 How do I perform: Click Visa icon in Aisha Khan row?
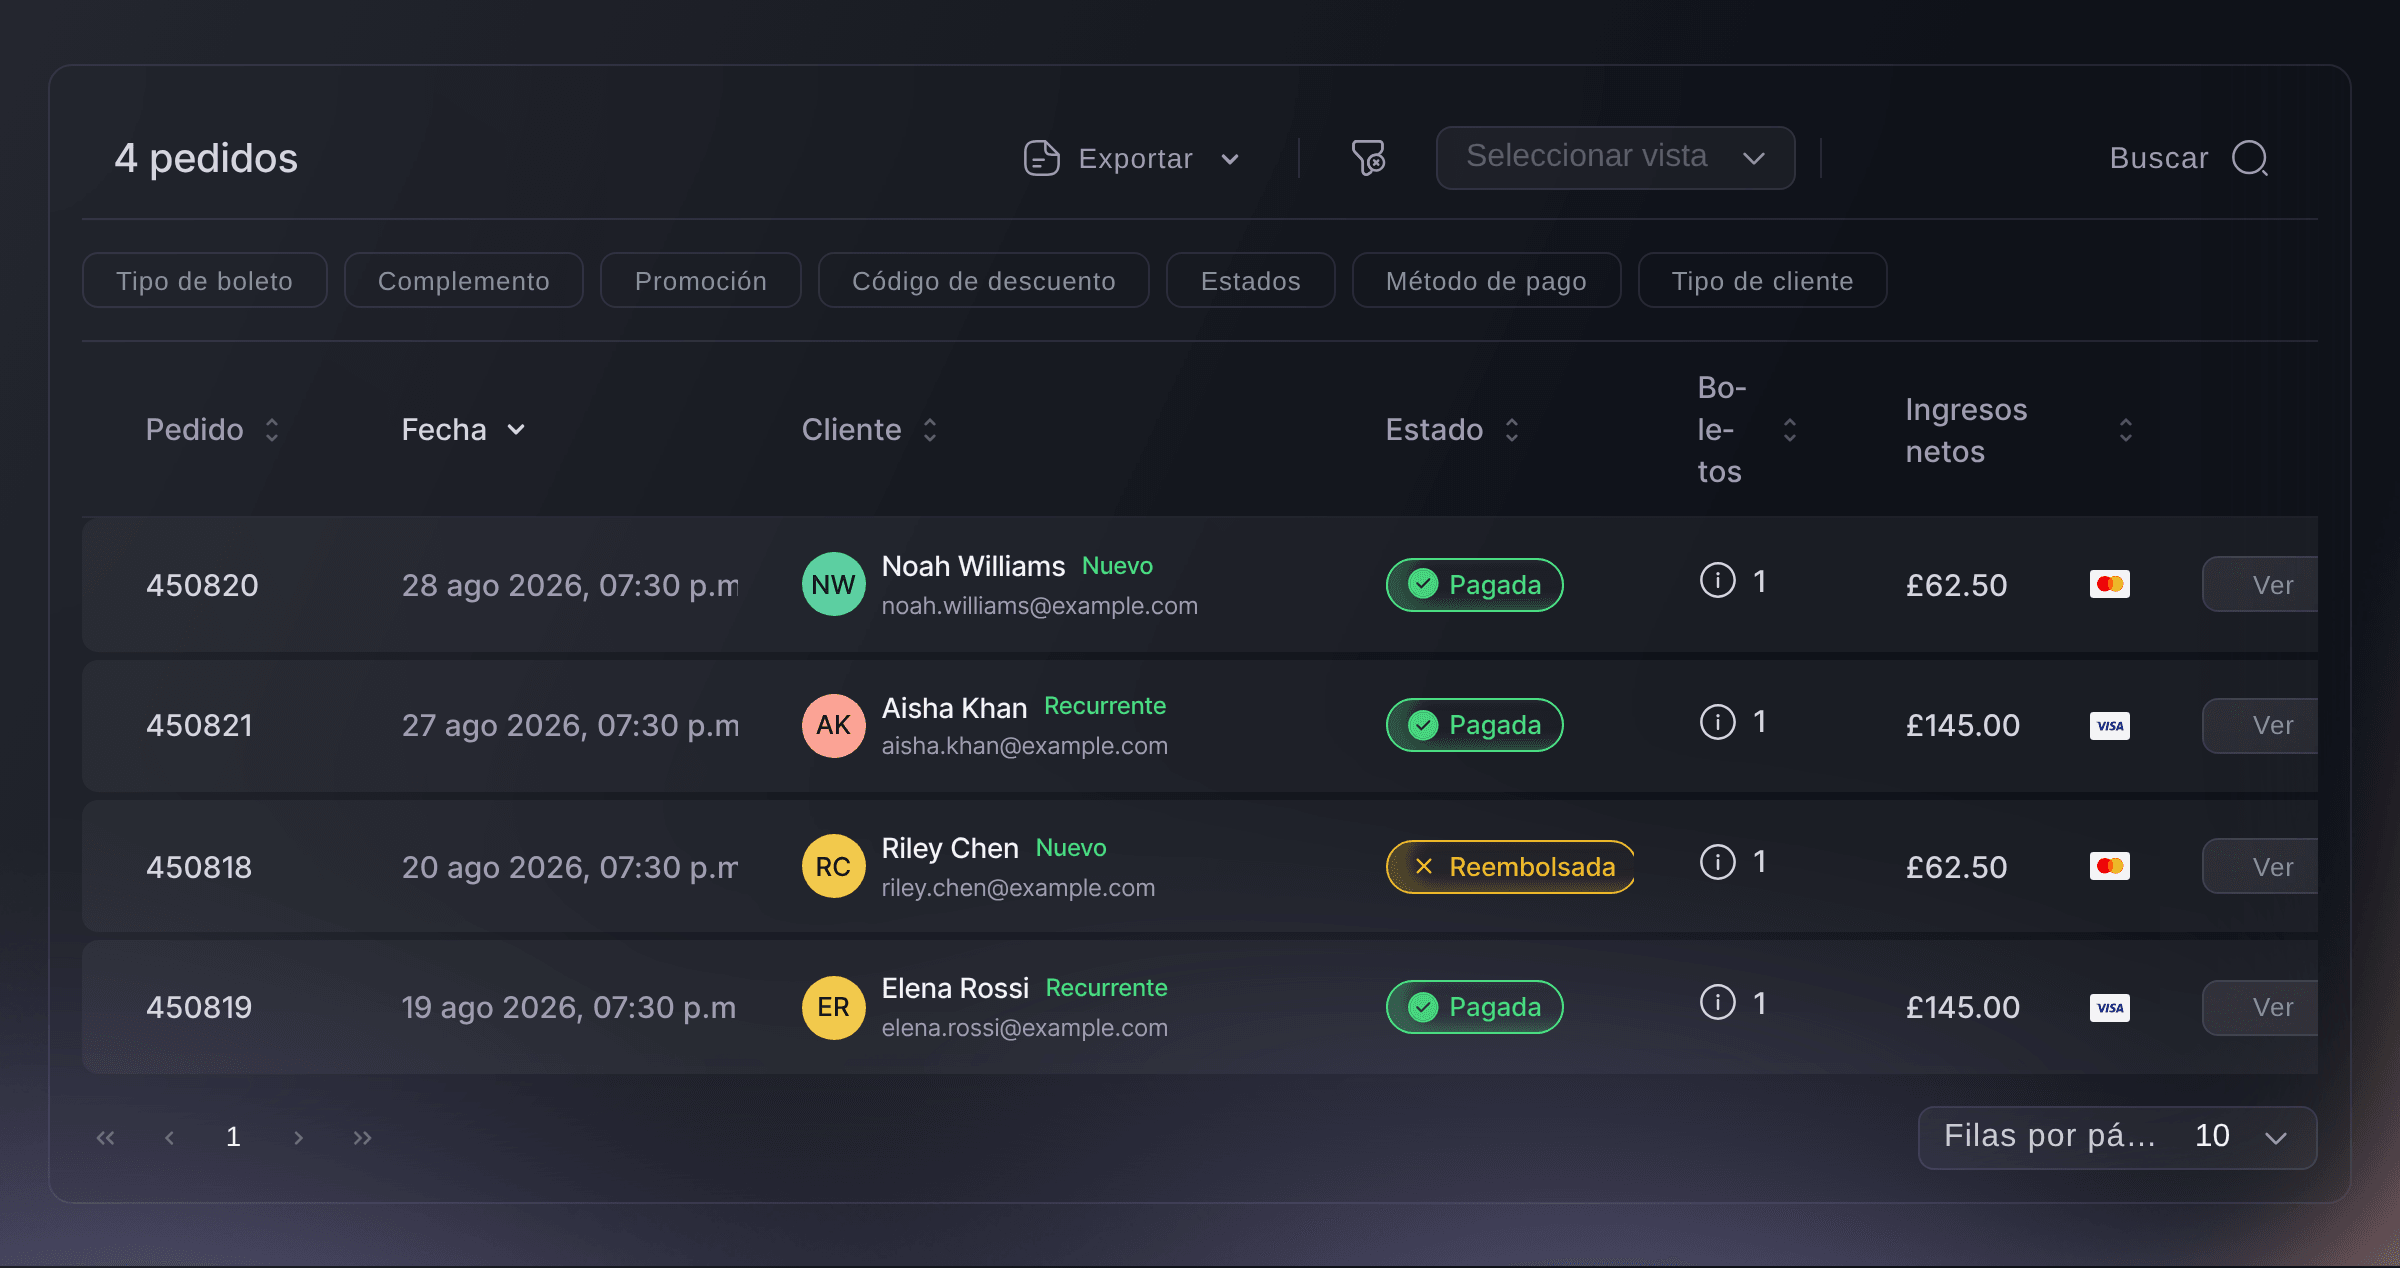tap(2110, 726)
